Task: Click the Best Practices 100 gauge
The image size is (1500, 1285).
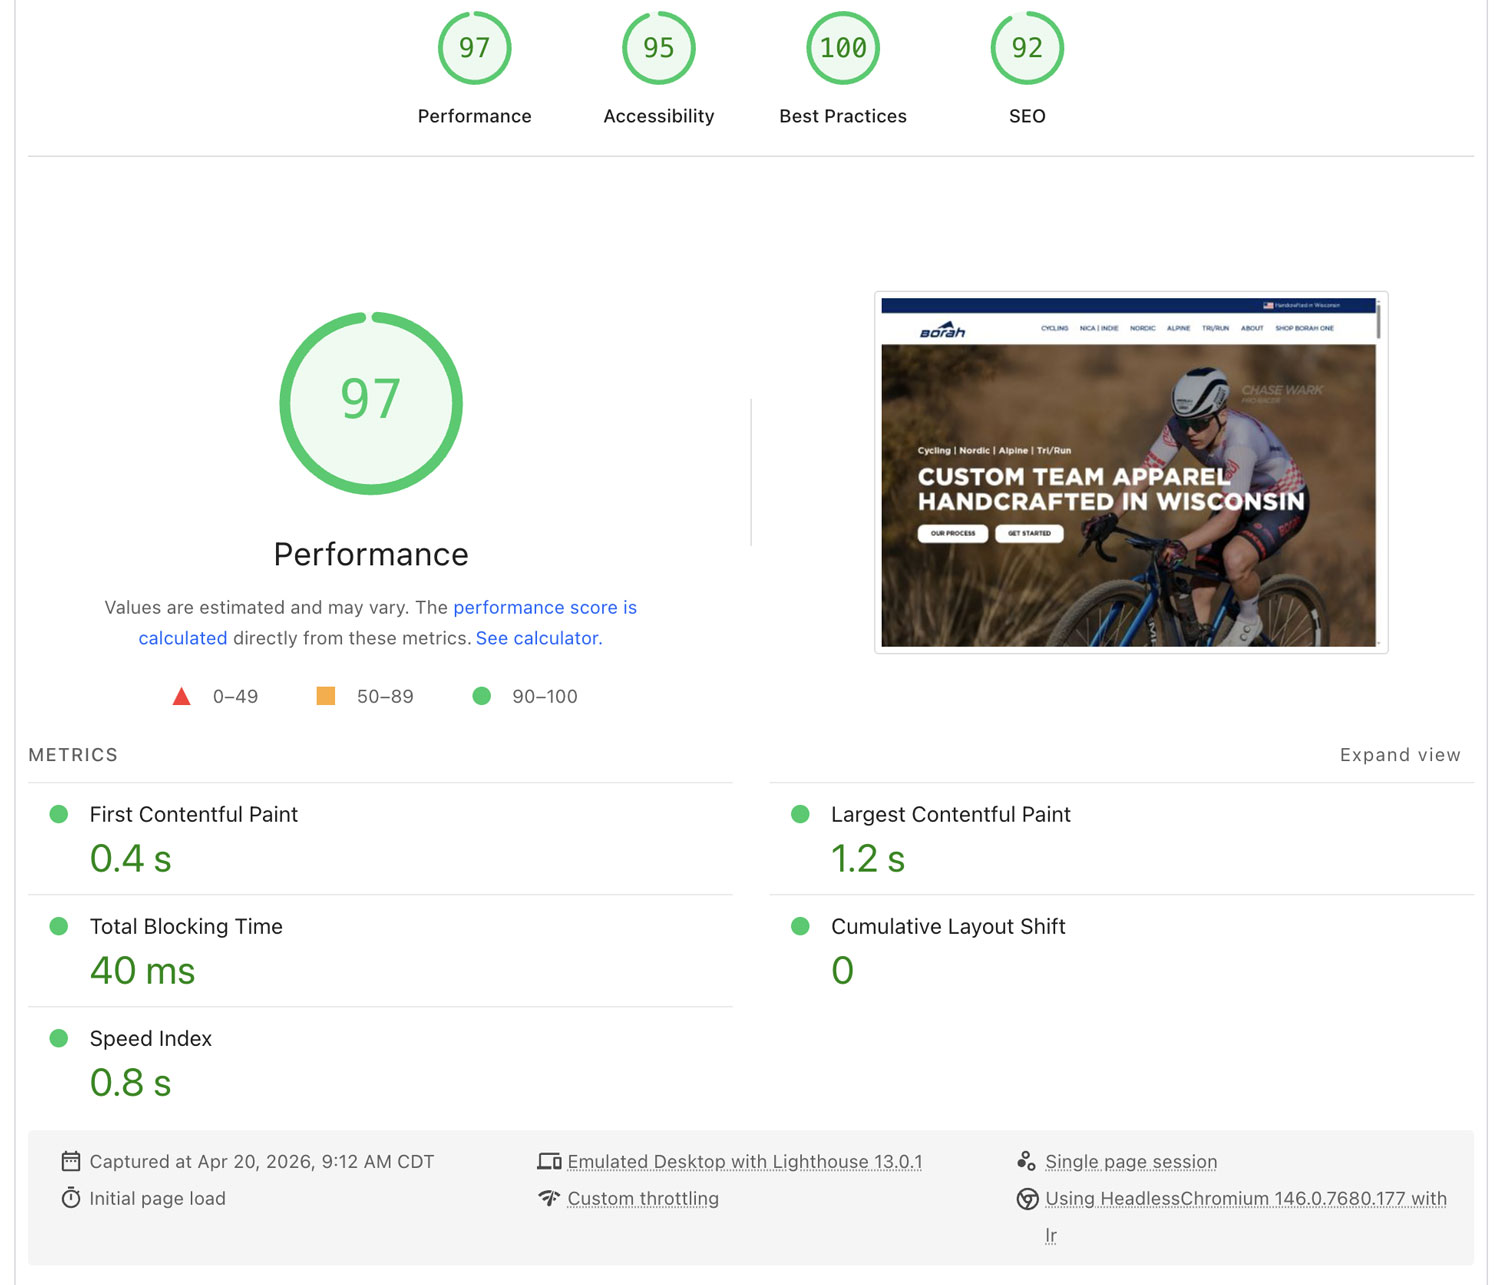Action: pyautogui.click(x=842, y=49)
